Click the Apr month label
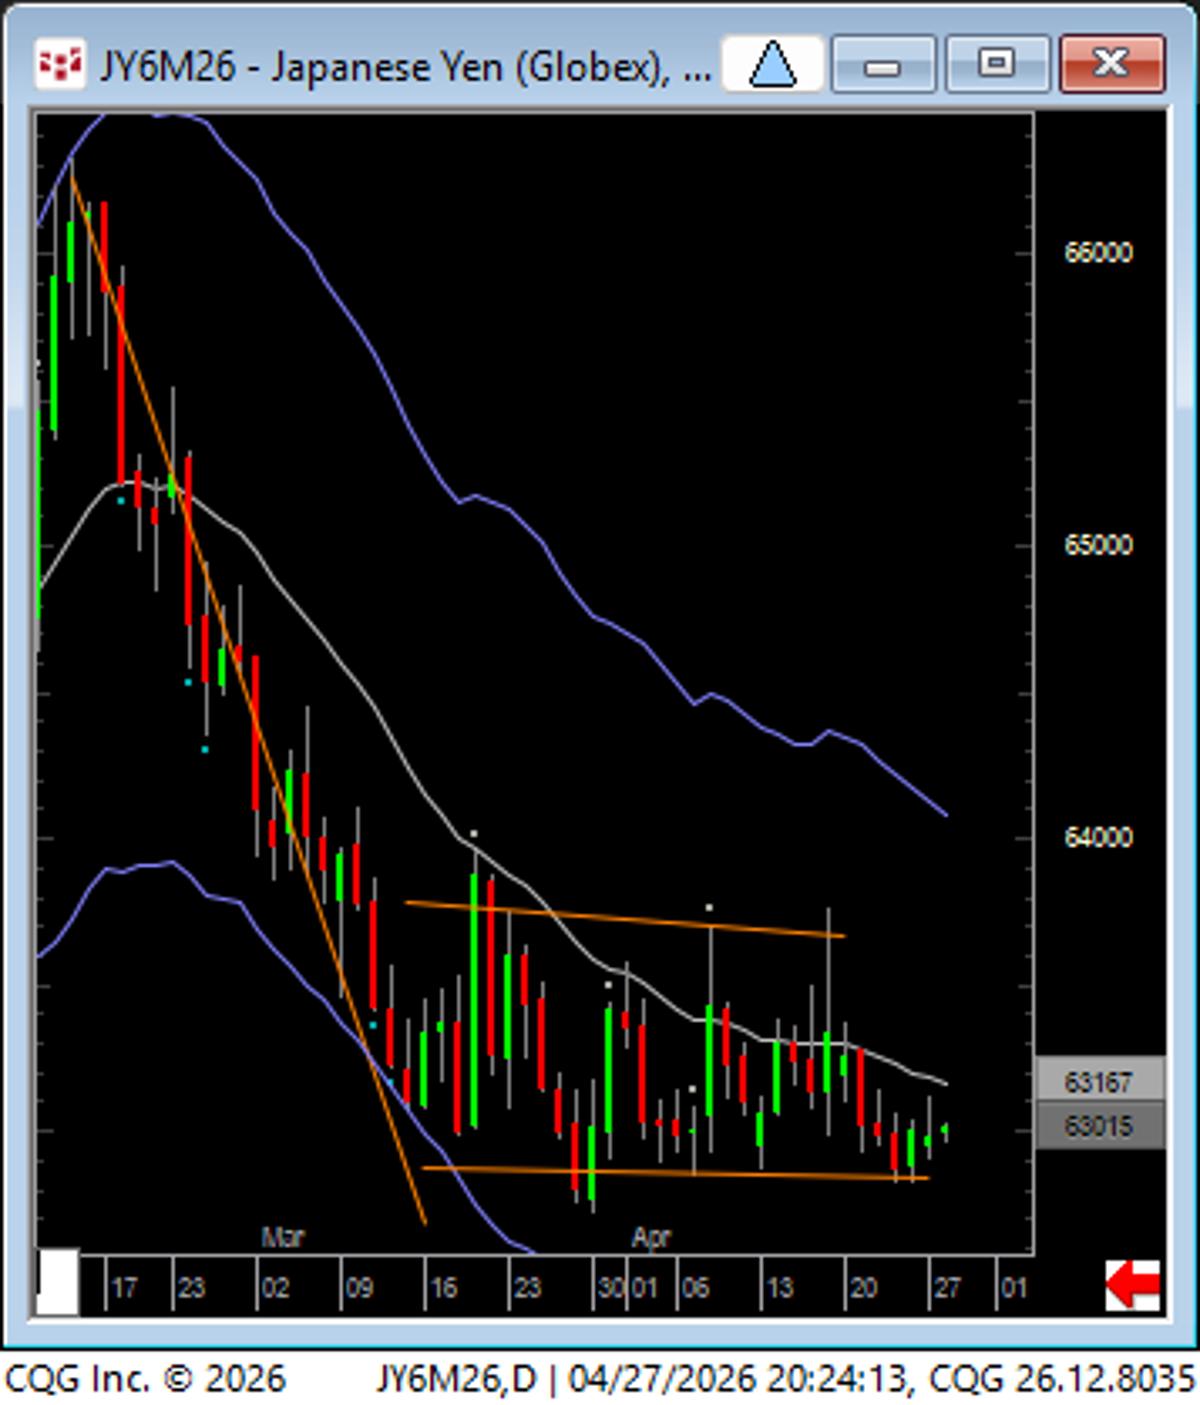The width and height of the screenshot is (1200, 1405). 651,1238
